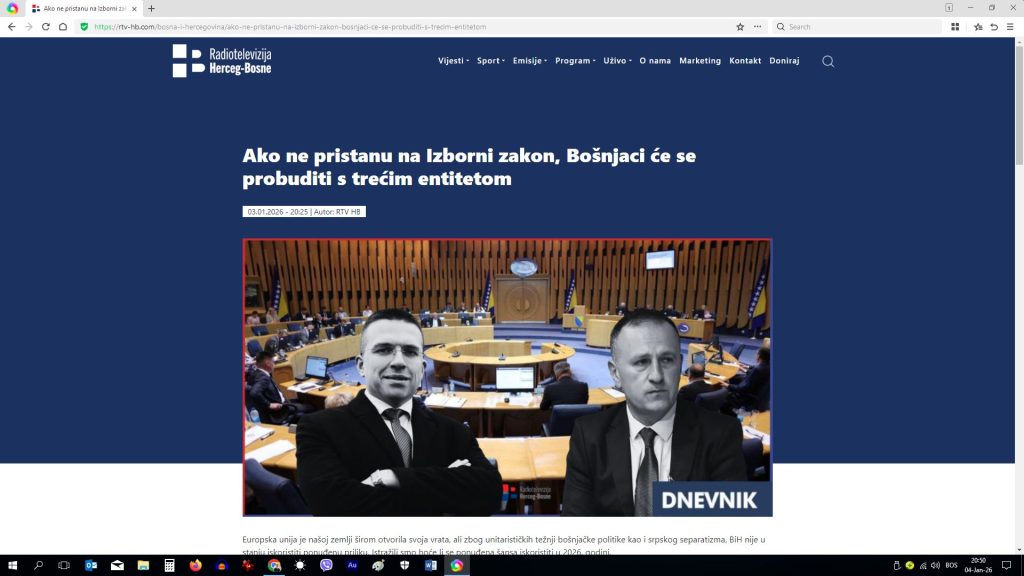Go to the Kontakt page
Screen dimensions: 1024x576
click(745, 61)
